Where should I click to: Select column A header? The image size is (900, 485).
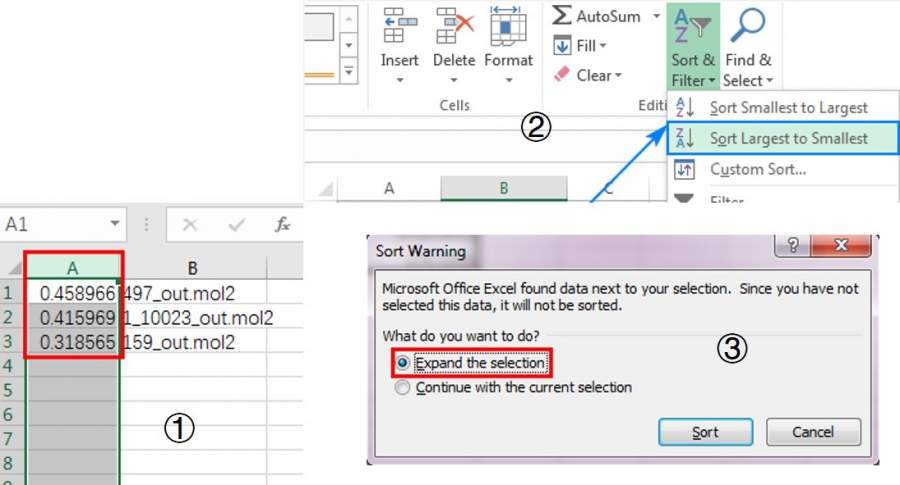[x=73, y=267]
